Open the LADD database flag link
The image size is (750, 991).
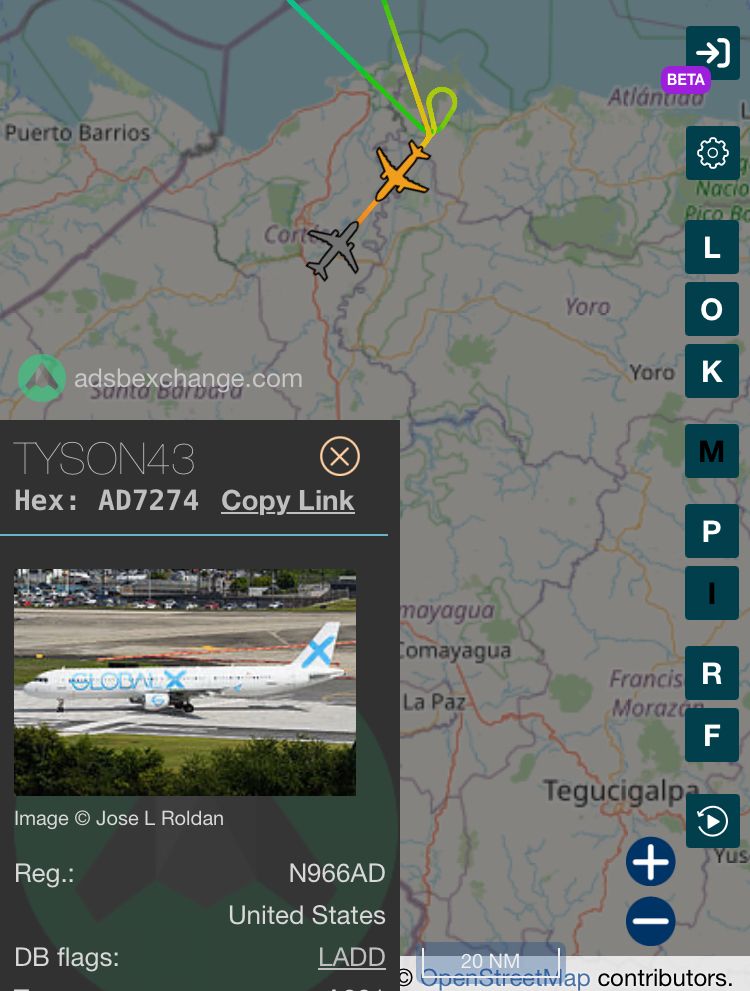point(352,957)
